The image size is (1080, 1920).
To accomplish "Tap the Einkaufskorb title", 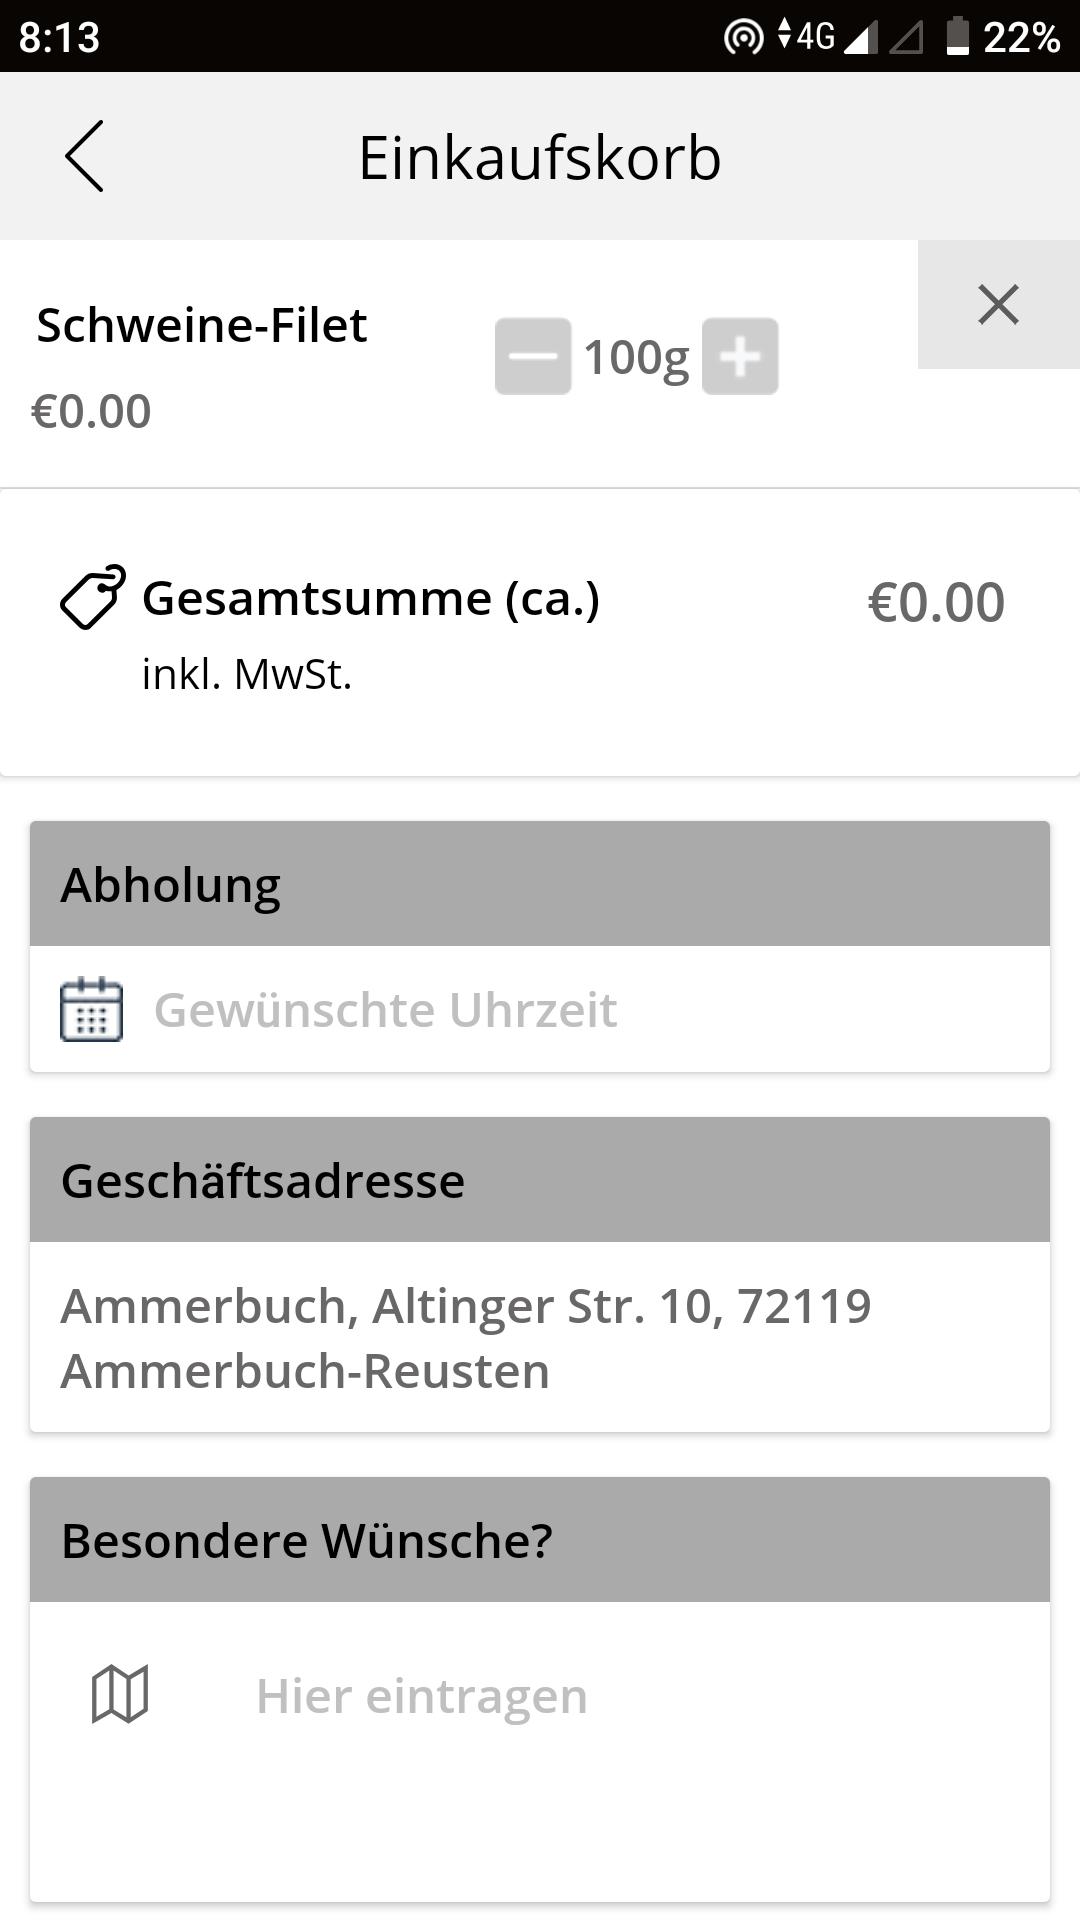I will [x=540, y=157].
